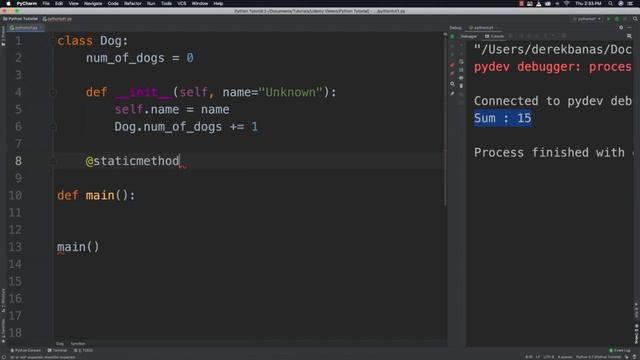Click 'class Dog:' on line 1
This screenshot has height=360, width=640.
click(x=93, y=41)
